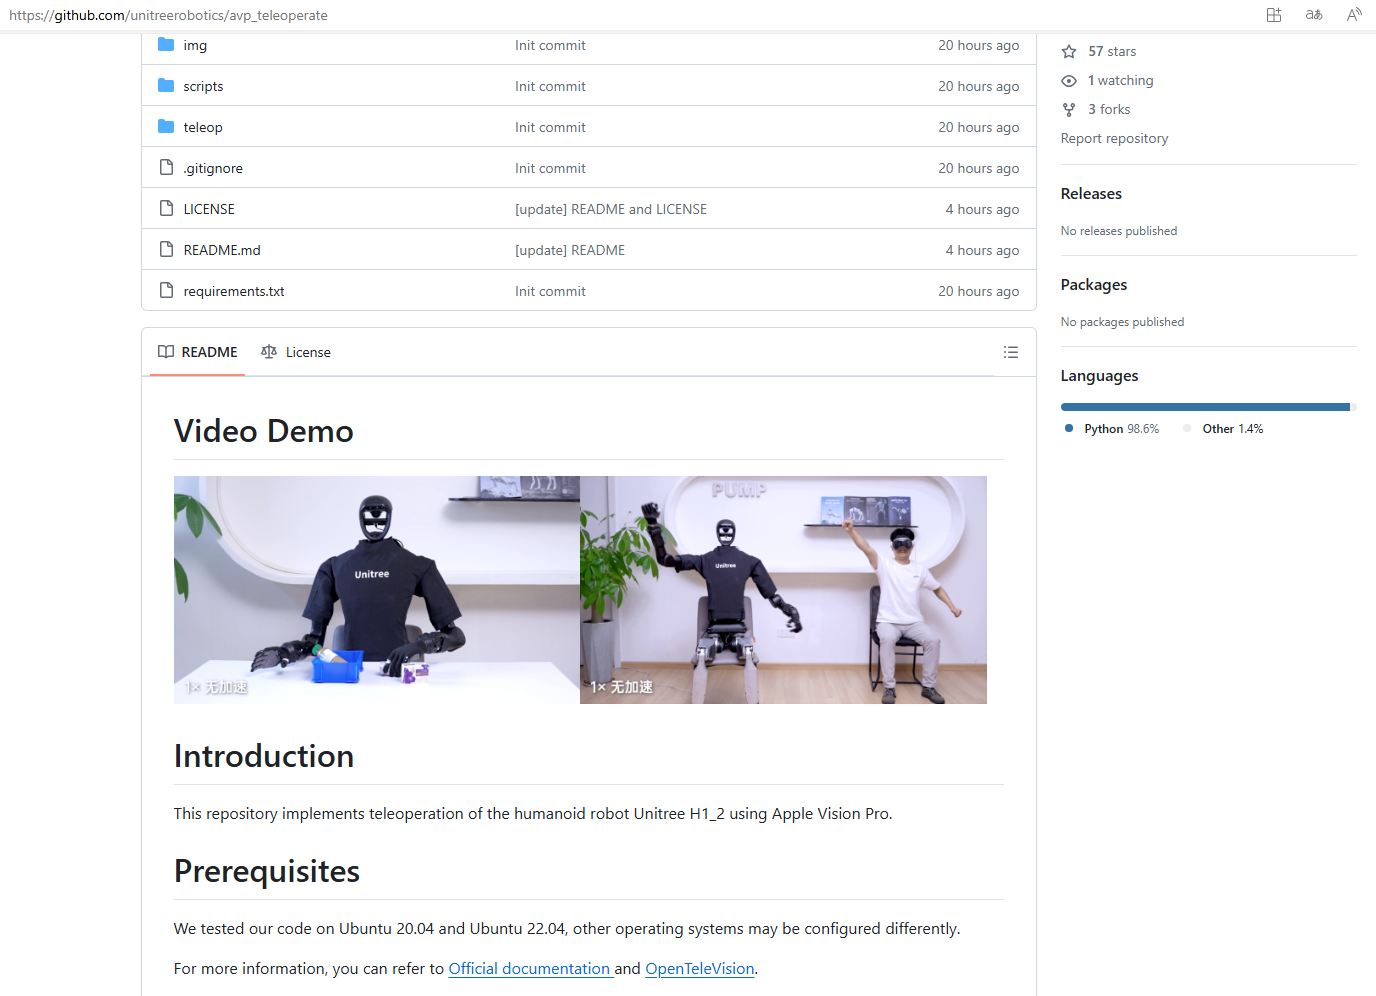This screenshot has width=1376, height=996.
Task: Click the .gitignore file icon
Action: (x=166, y=168)
